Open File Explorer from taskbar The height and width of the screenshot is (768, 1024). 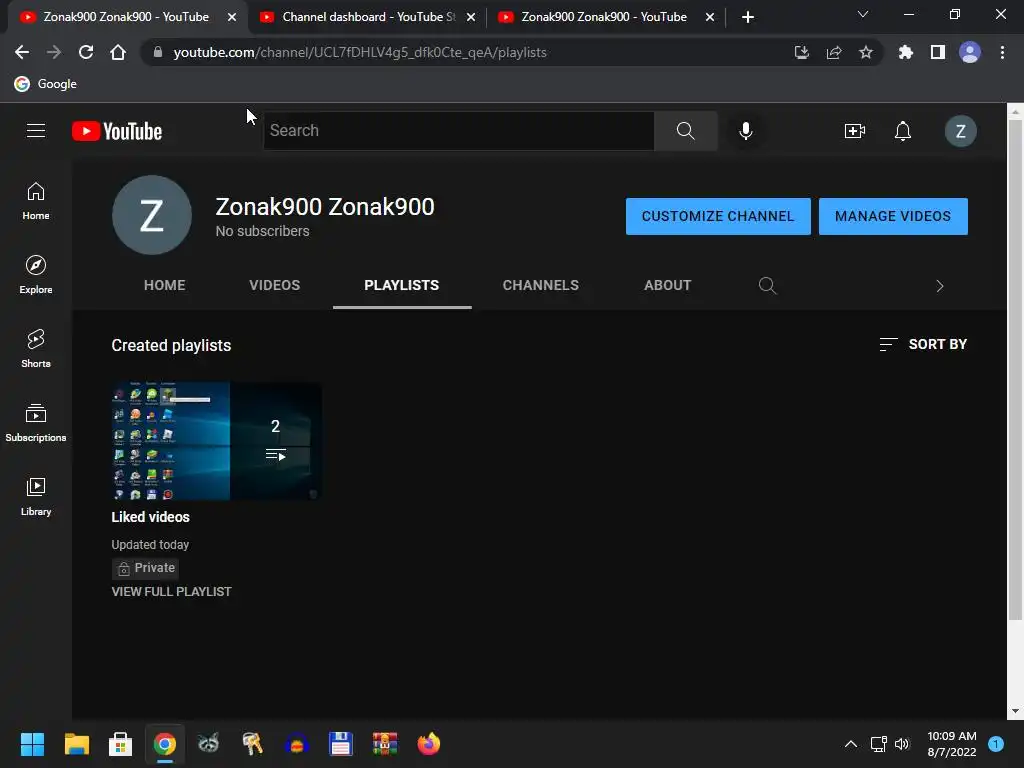click(76, 744)
